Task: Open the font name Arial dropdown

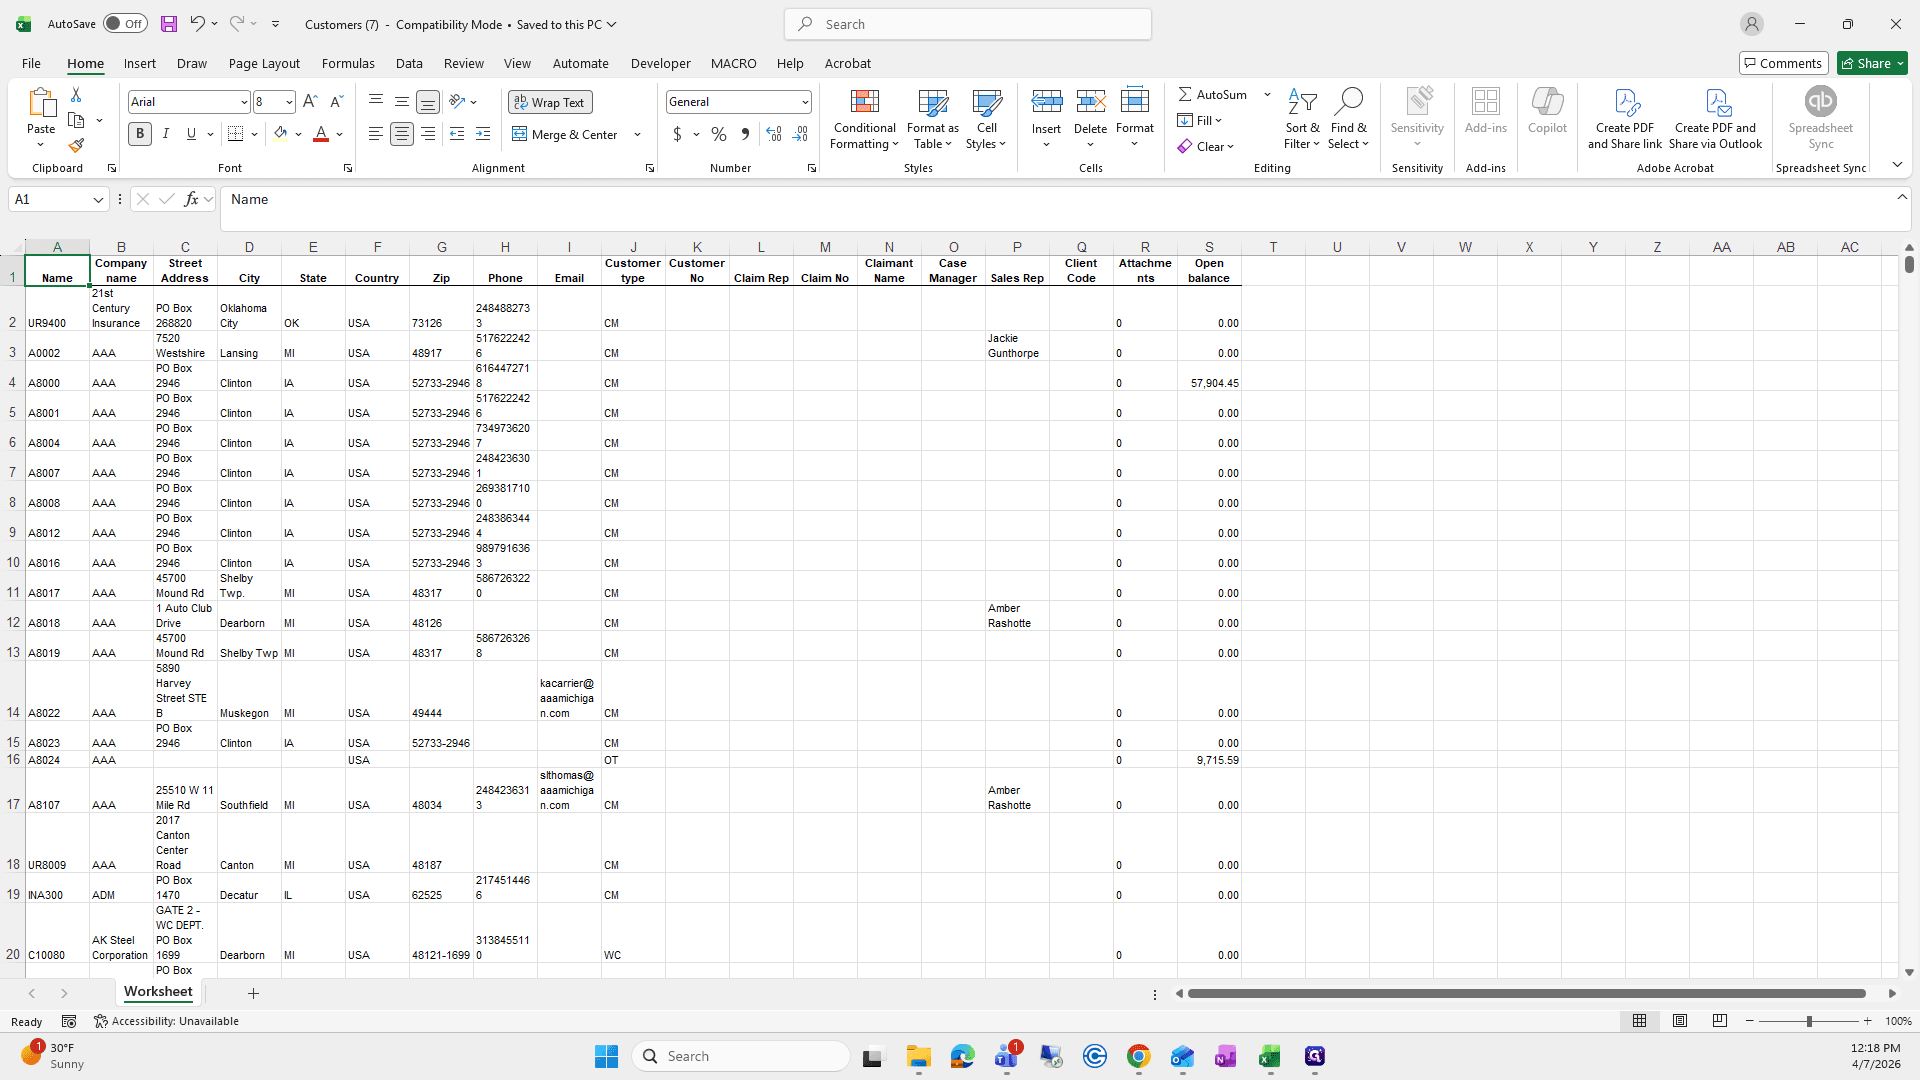Action: coord(243,102)
